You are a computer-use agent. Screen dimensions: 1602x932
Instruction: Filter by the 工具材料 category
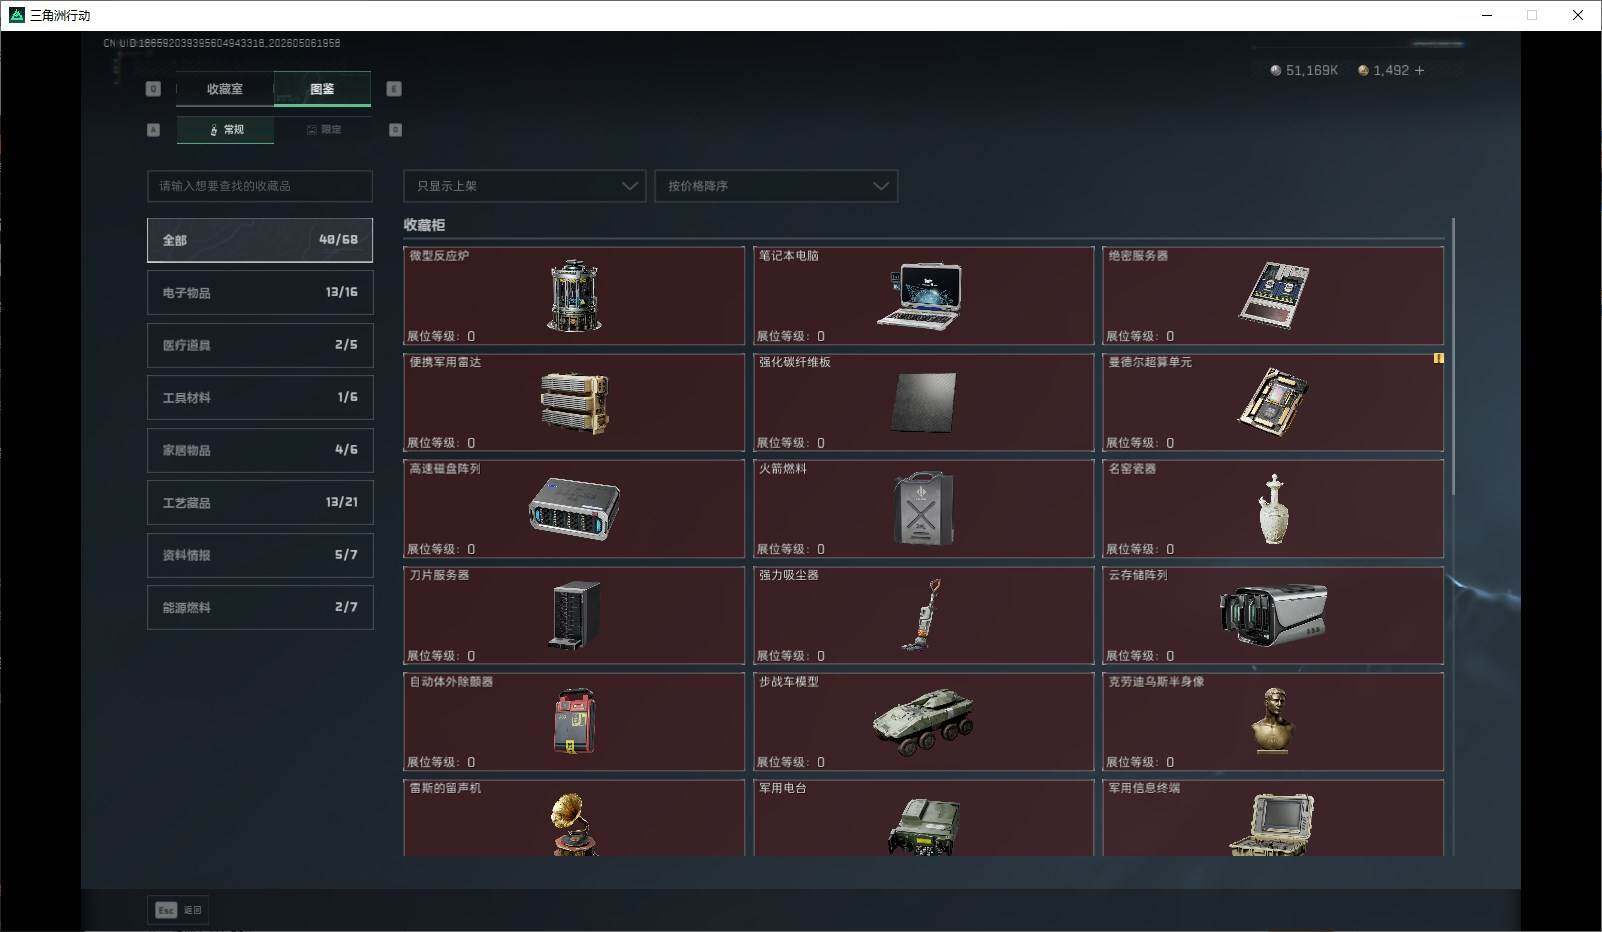(260, 397)
